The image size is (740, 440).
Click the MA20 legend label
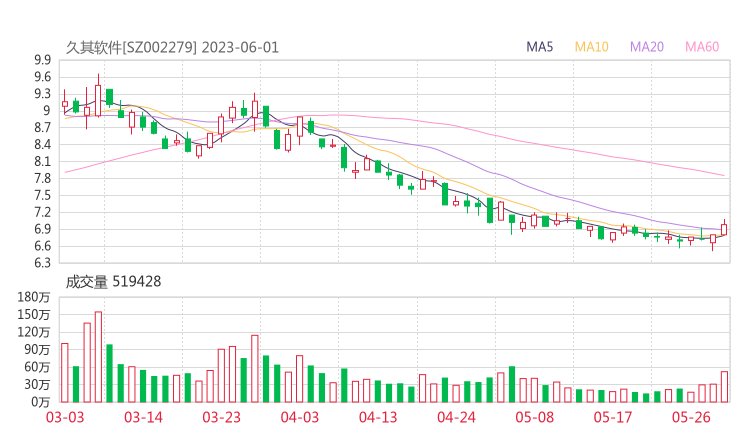647,47
